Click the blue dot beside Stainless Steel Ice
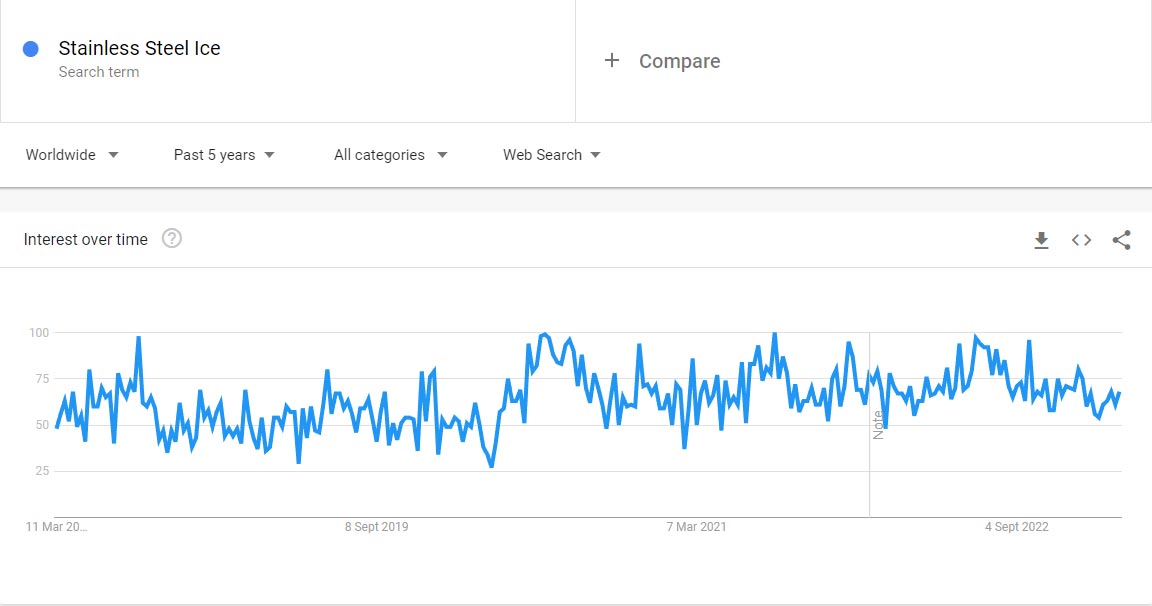 pos(31,49)
